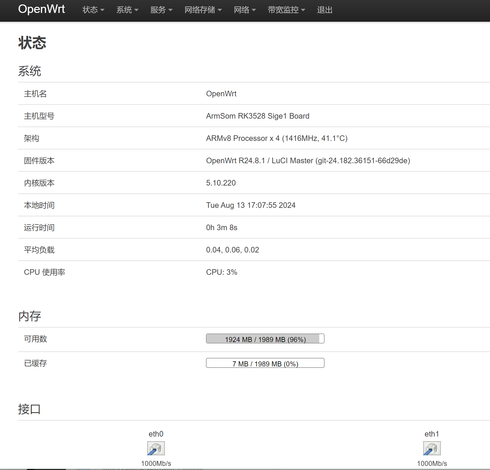The width and height of the screenshot is (490, 470).
Task: Click the OpenWrt brand logo link
Action: (x=41, y=9)
